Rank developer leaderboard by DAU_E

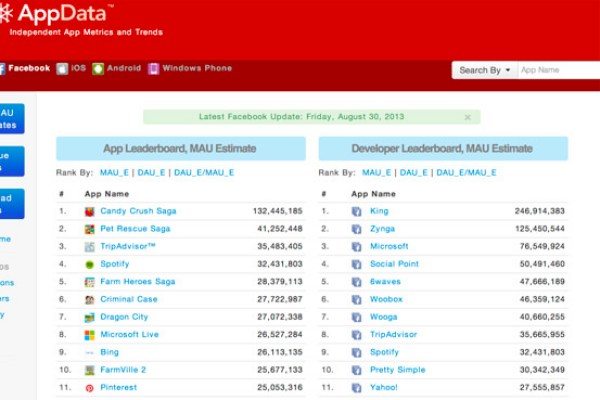(414, 173)
